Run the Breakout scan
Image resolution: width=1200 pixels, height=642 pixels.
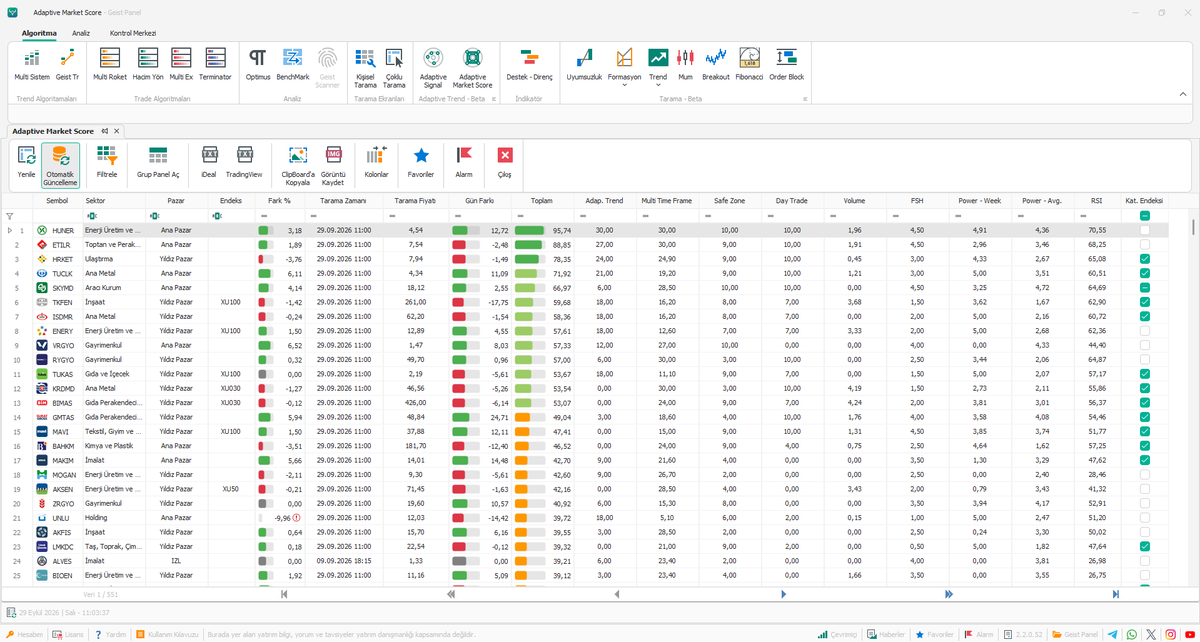point(716,65)
